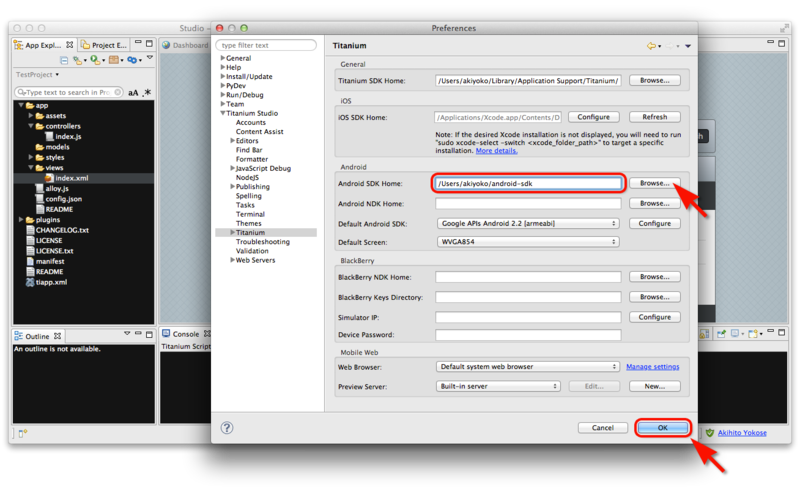Click the status bar icon at bottom left
This screenshot has width=800, height=492.
point(22,433)
